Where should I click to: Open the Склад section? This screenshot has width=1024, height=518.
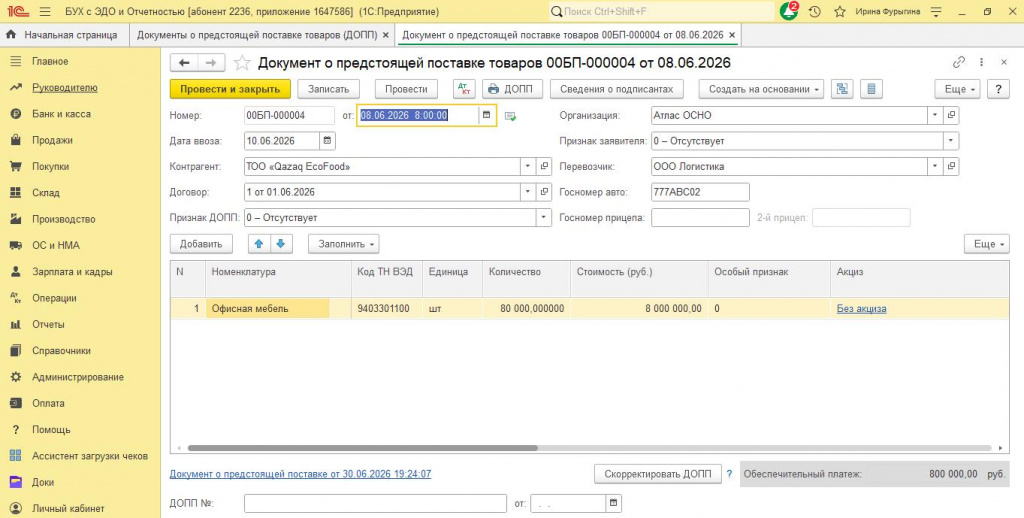click(46, 193)
